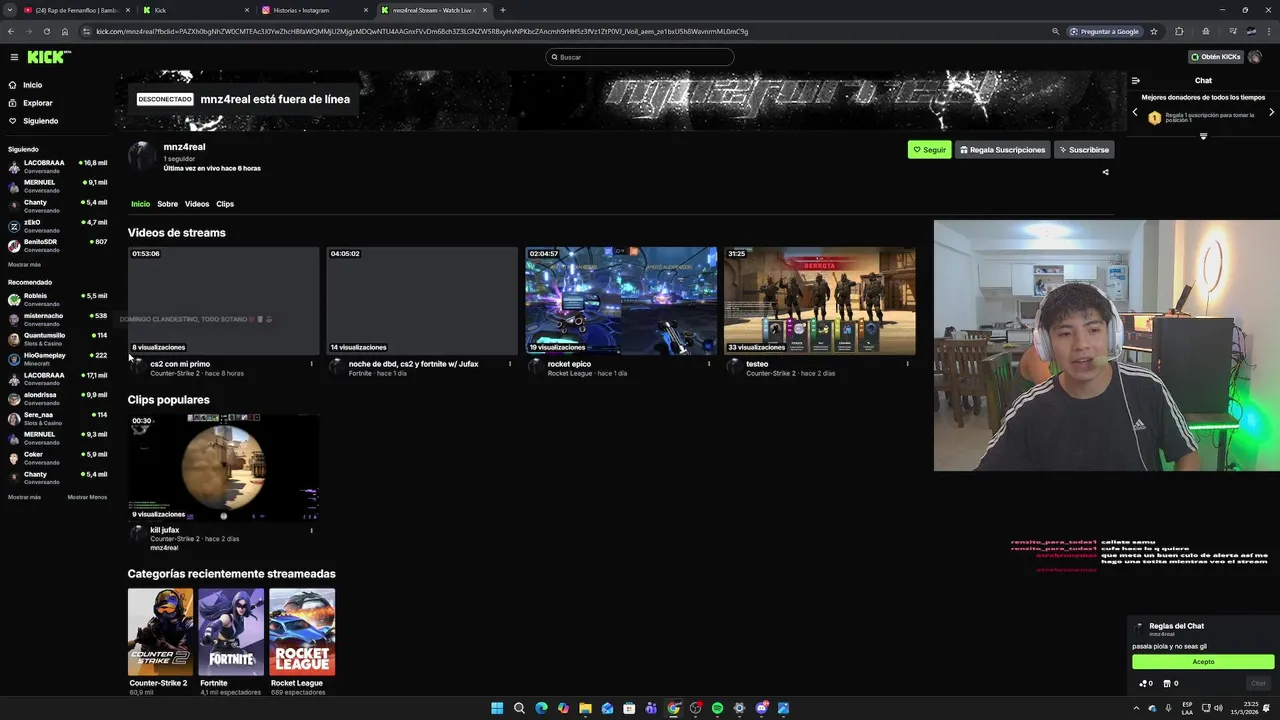Image resolution: width=1280 pixels, height=720 pixels.
Task: Open mnz4real channel avatar
Action: 143,157
